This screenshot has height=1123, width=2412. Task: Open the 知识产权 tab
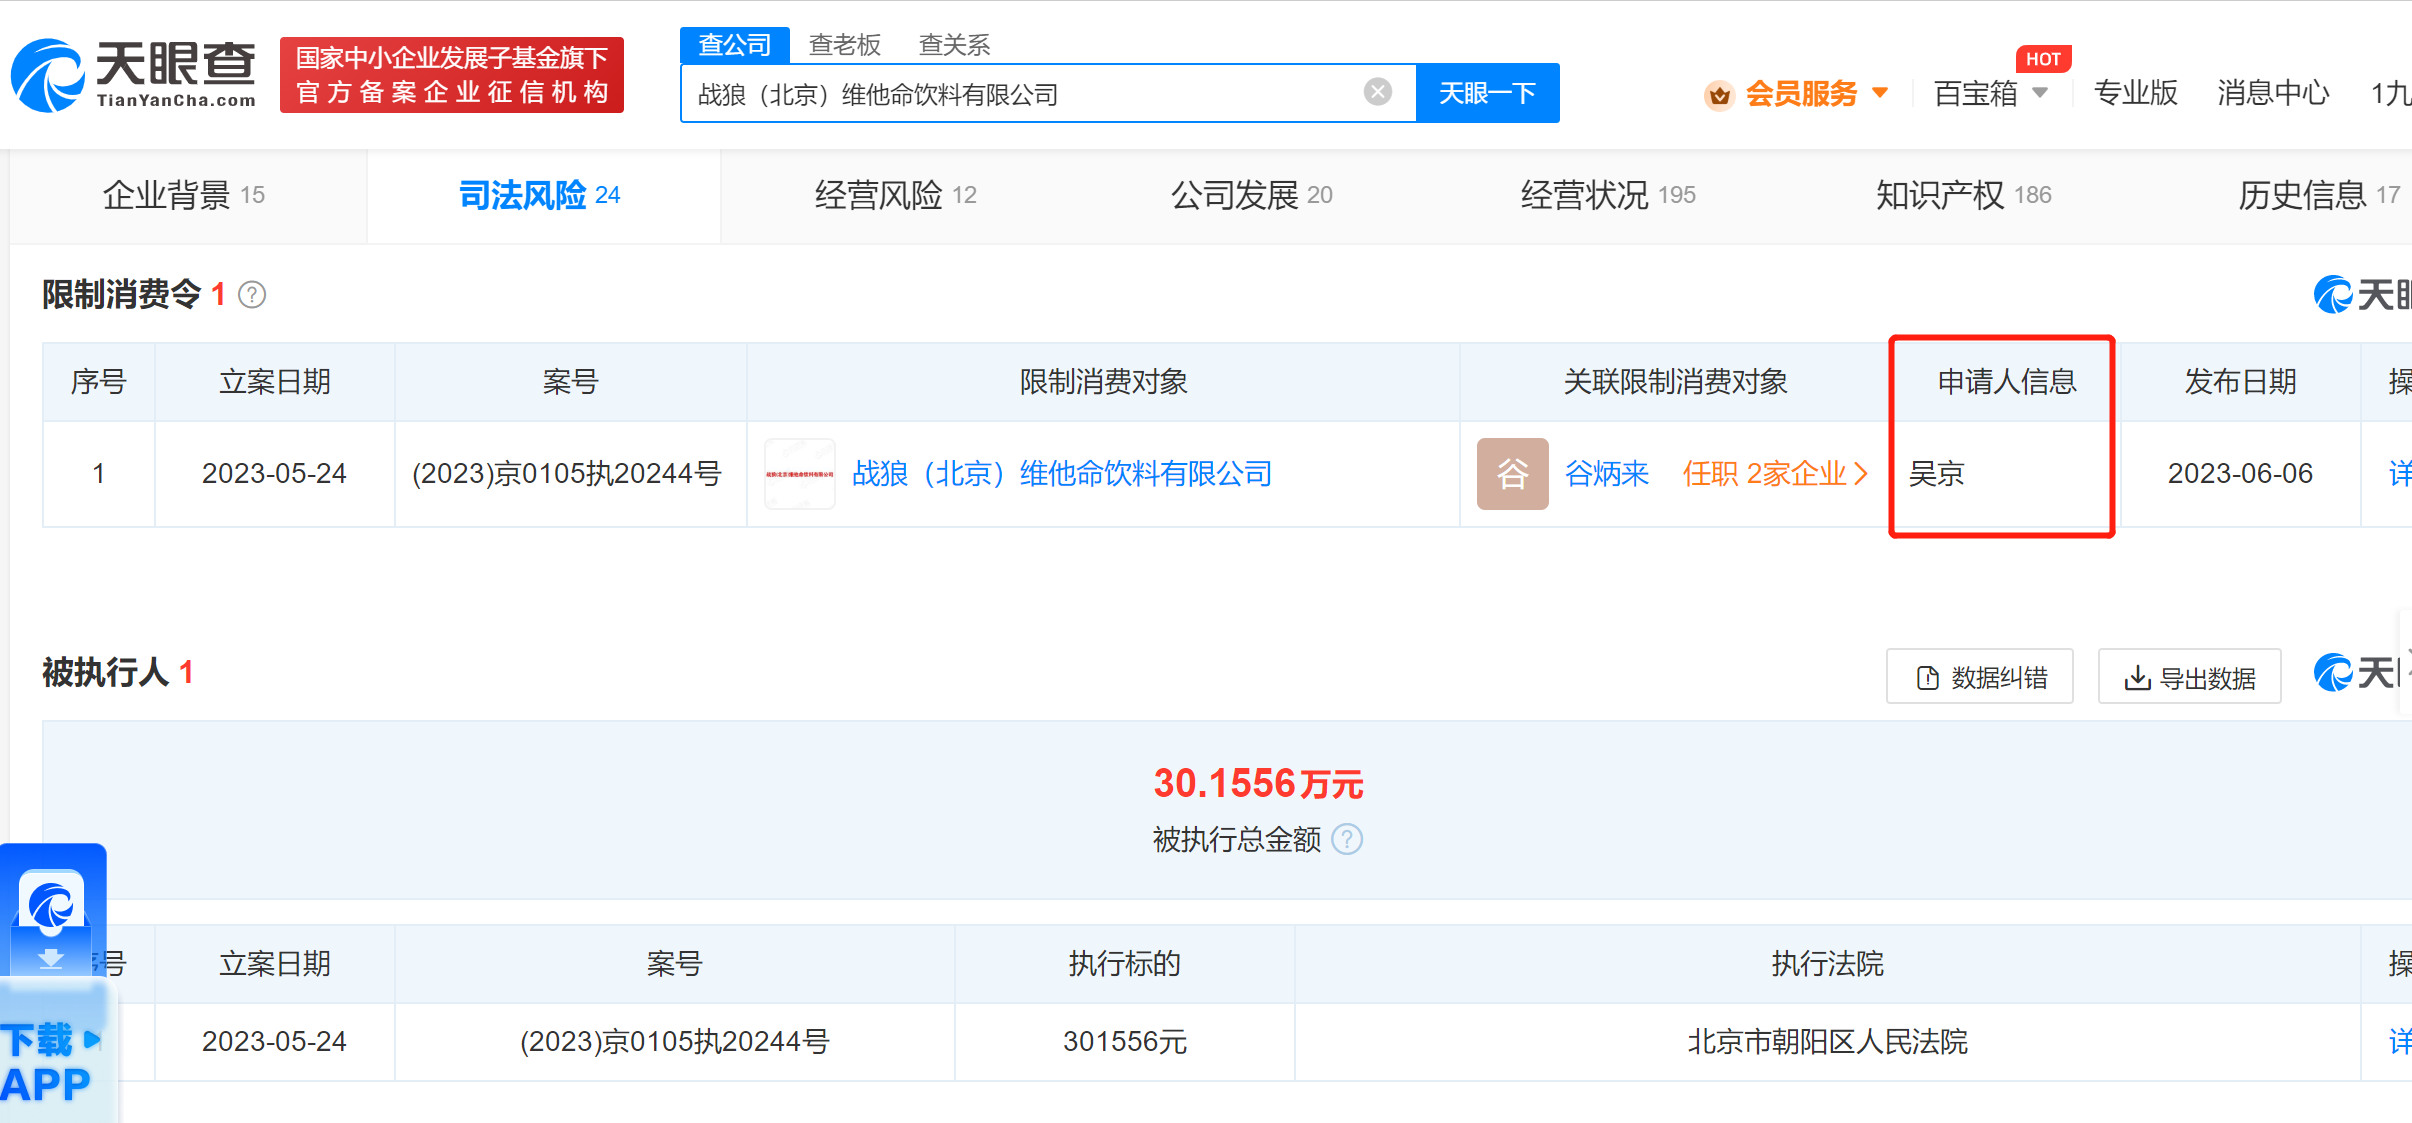pyautogui.click(x=1962, y=195)
